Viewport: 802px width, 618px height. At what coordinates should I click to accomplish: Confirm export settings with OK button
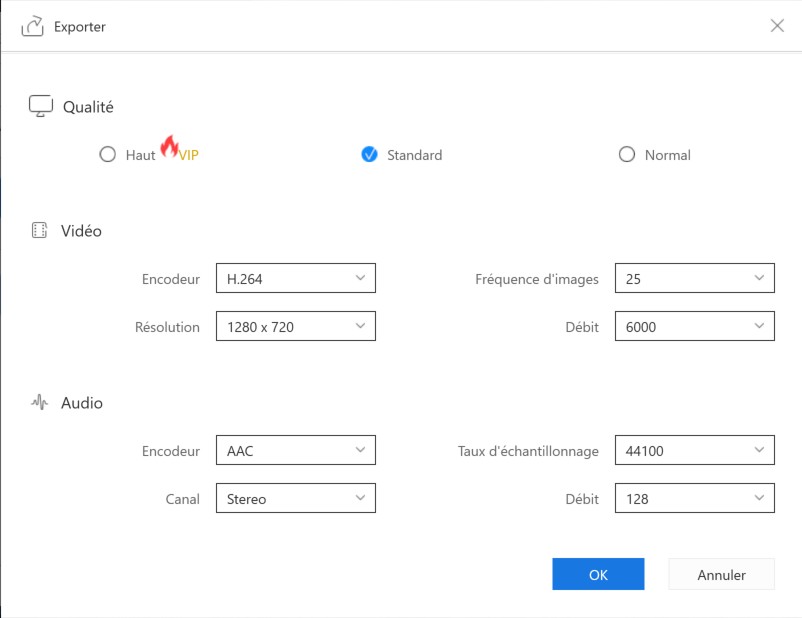tap(598, 575)
